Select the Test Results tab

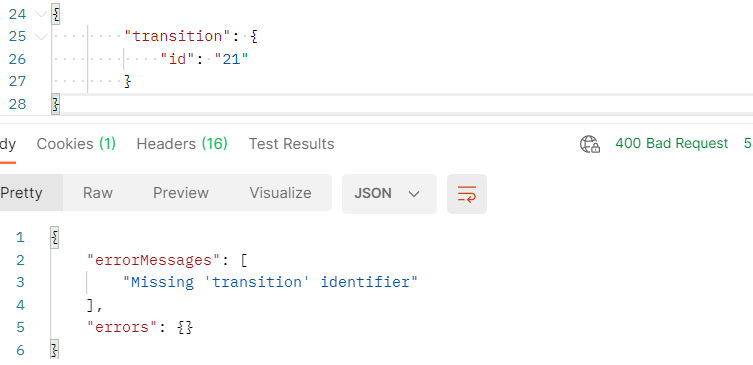click(291, 144)
